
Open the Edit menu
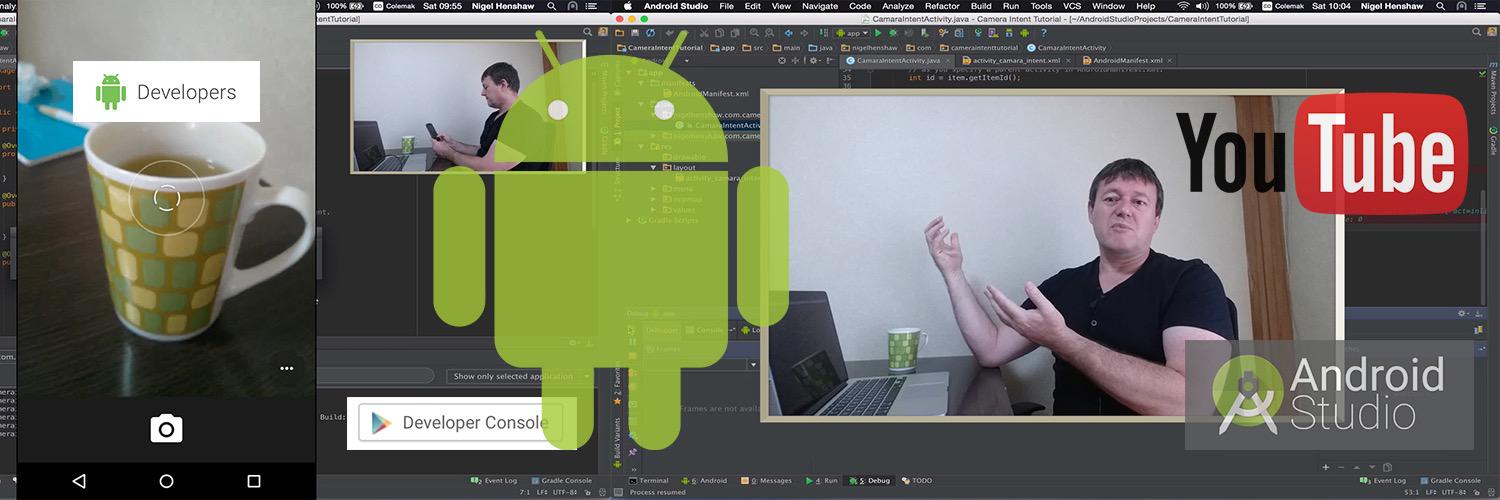(753, 6)
